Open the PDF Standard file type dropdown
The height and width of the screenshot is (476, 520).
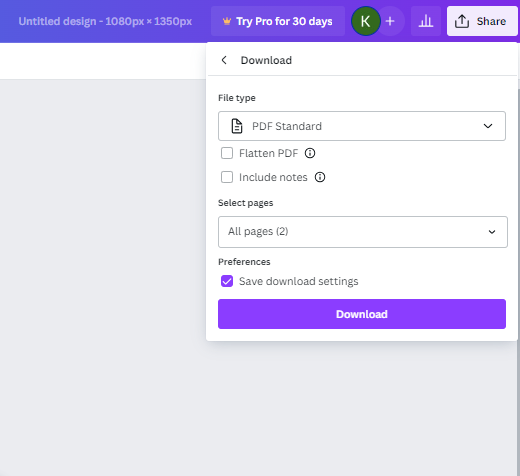(x=362, y=126)
